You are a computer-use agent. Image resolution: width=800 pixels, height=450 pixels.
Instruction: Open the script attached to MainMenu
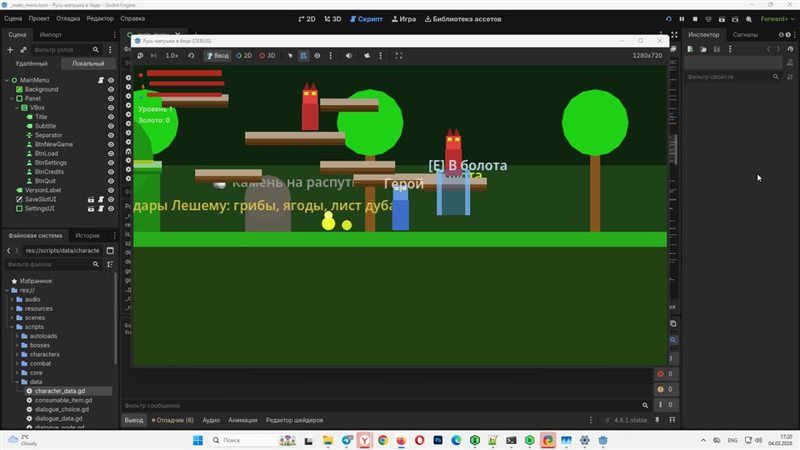101,80
